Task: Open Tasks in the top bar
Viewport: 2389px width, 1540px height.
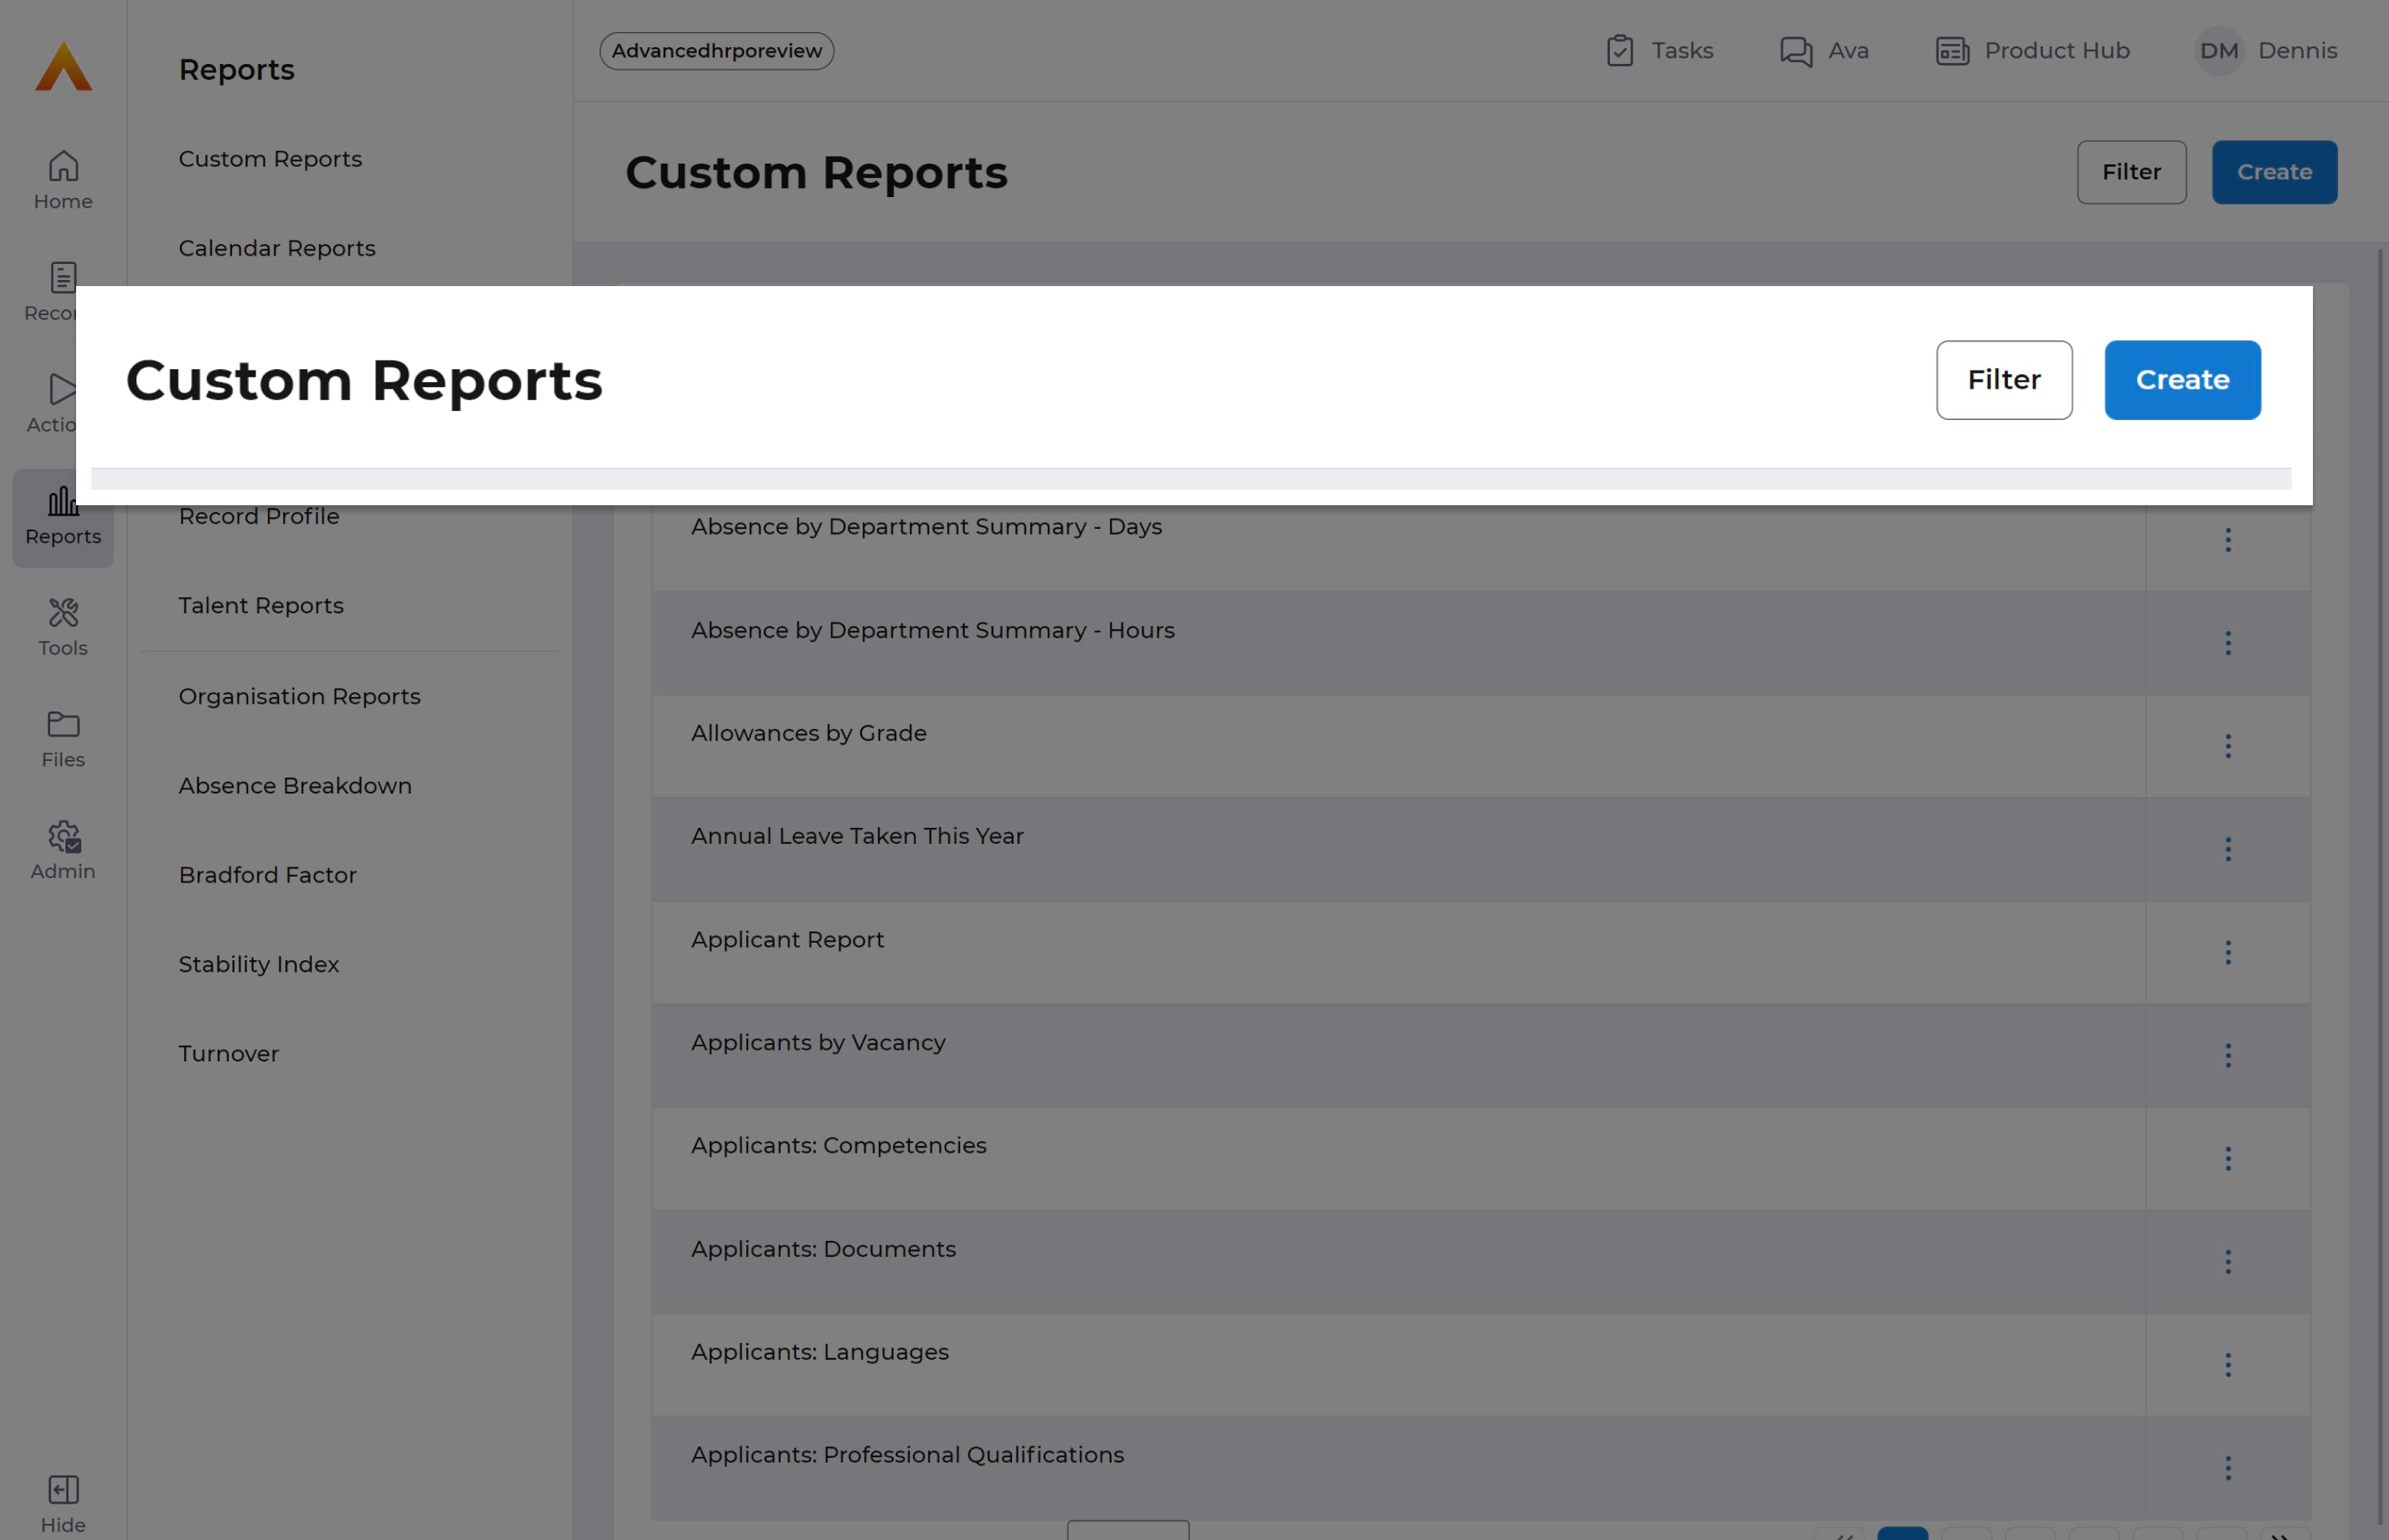Action: 1659,51
